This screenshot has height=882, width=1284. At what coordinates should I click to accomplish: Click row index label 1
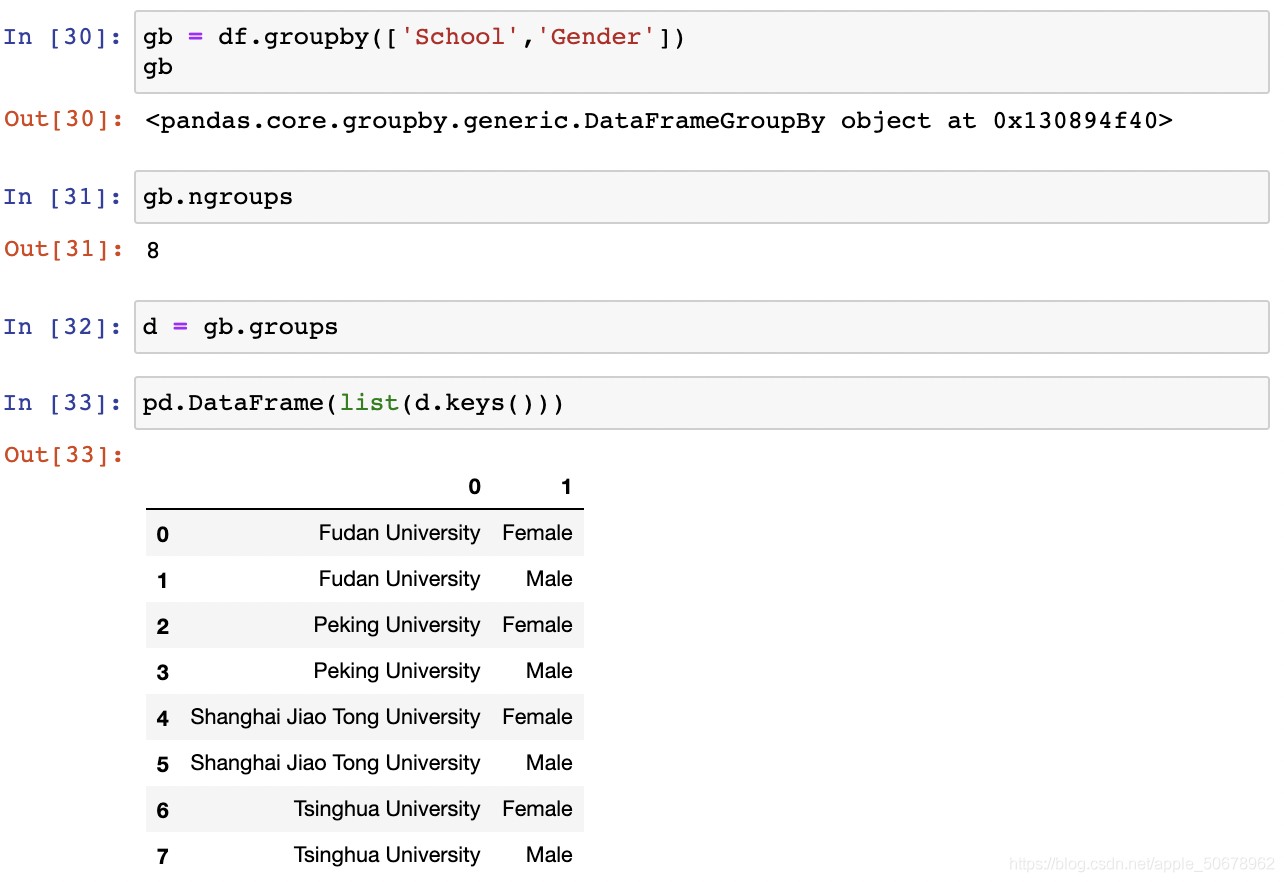163,581
